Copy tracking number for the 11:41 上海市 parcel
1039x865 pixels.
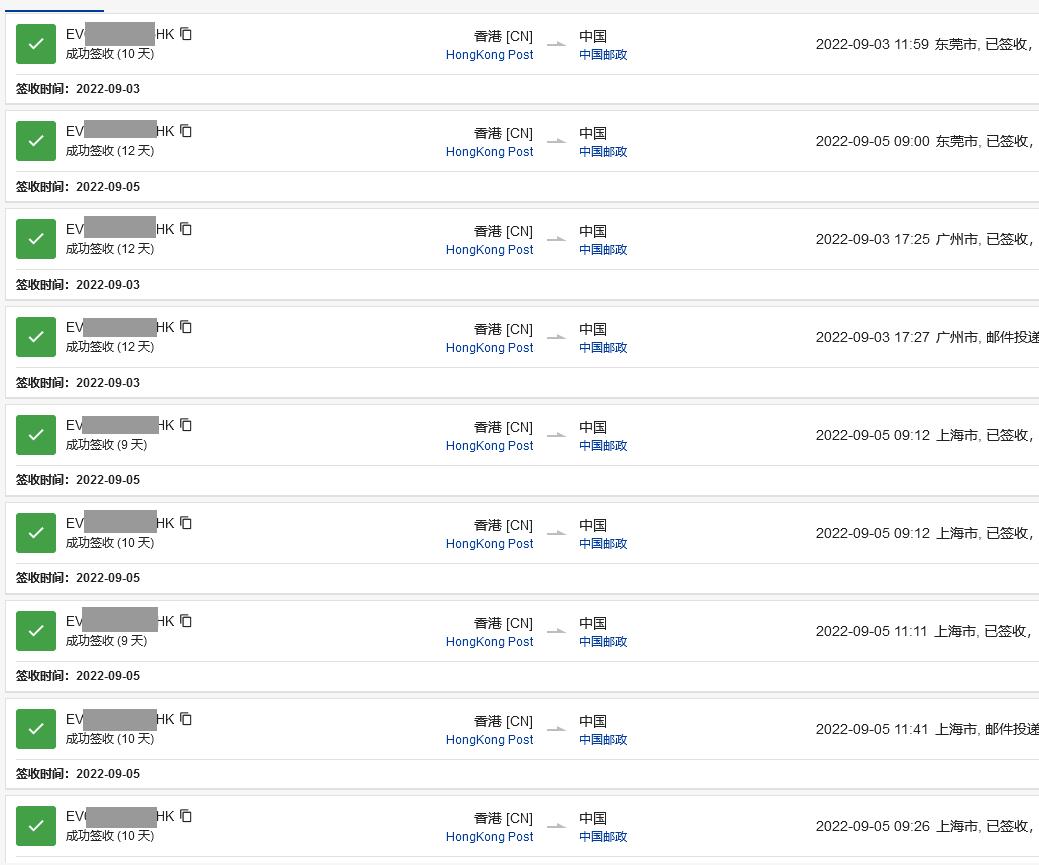(x=186, y=719)
